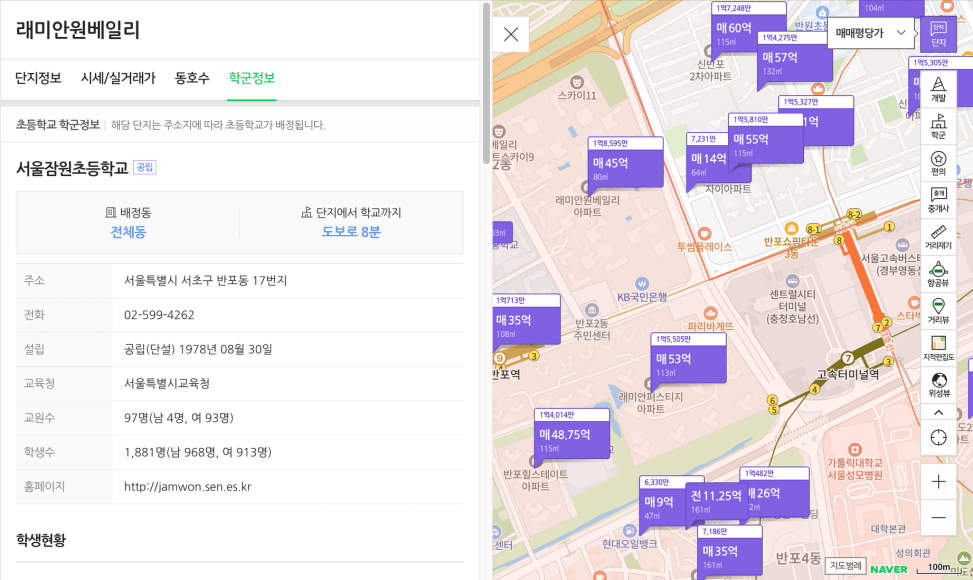
Task: Open the 매 35억 108㎡ marker
Action: pos(527,320)
